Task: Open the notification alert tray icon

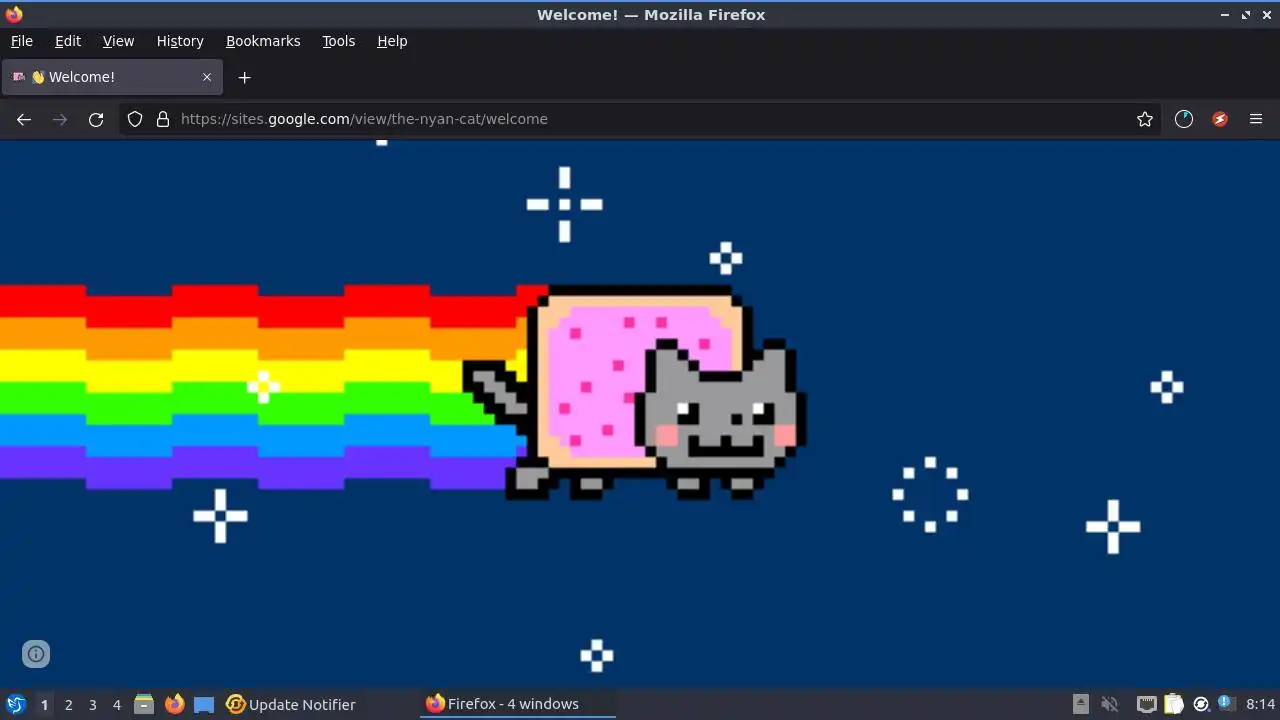Action: [x=1227, y=704]
